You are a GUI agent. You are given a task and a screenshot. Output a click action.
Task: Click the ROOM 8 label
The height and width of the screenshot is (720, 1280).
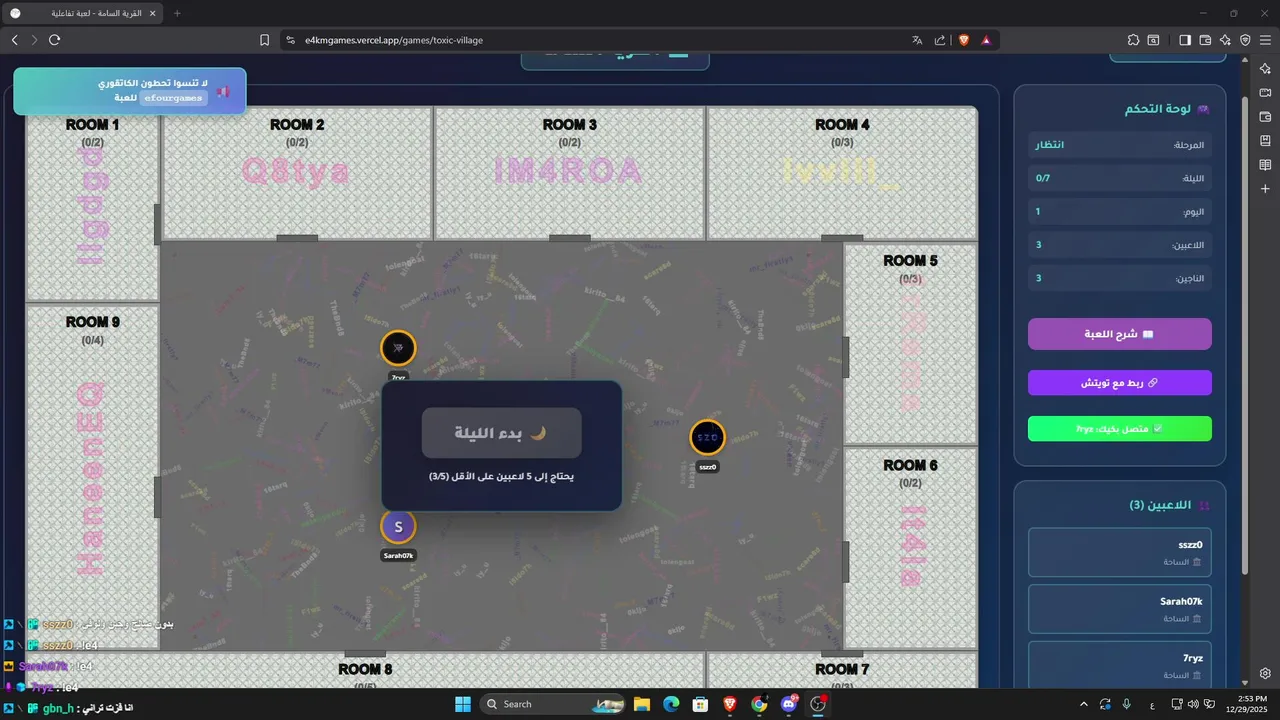(365, 669)
